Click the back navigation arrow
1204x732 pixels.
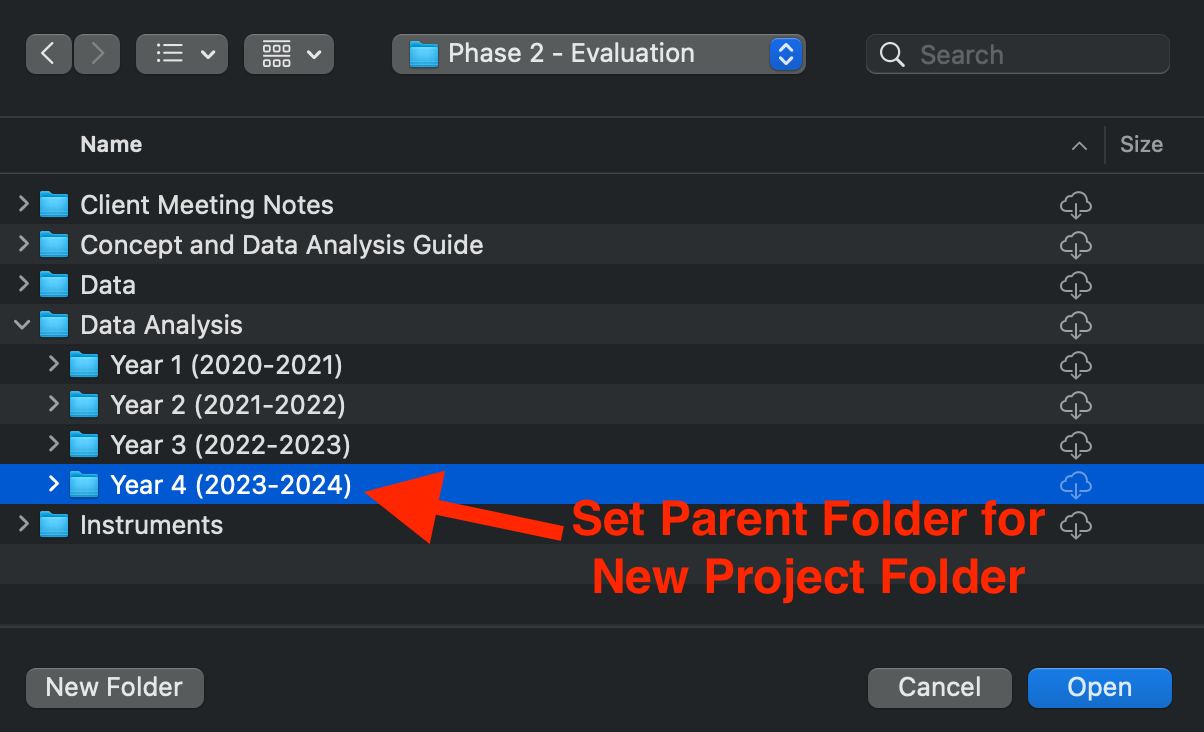coord(48,54)
